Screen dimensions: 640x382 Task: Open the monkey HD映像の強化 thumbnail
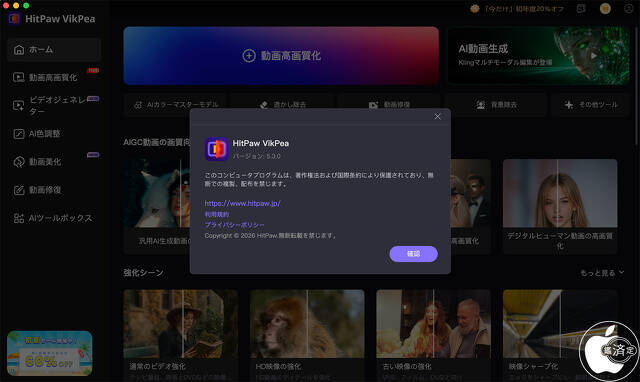[x=307, y=324]
